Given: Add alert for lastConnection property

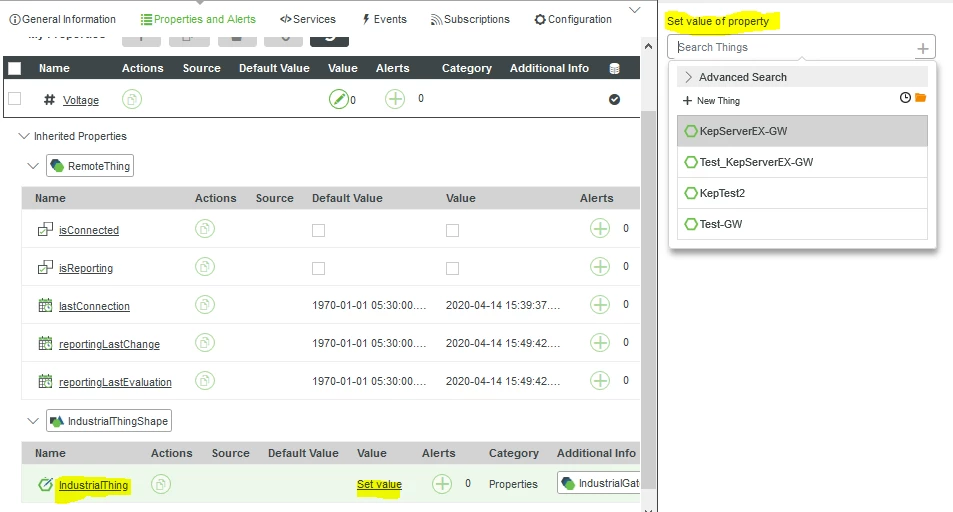Looking at the screenshot, I should tap(600, 305).
